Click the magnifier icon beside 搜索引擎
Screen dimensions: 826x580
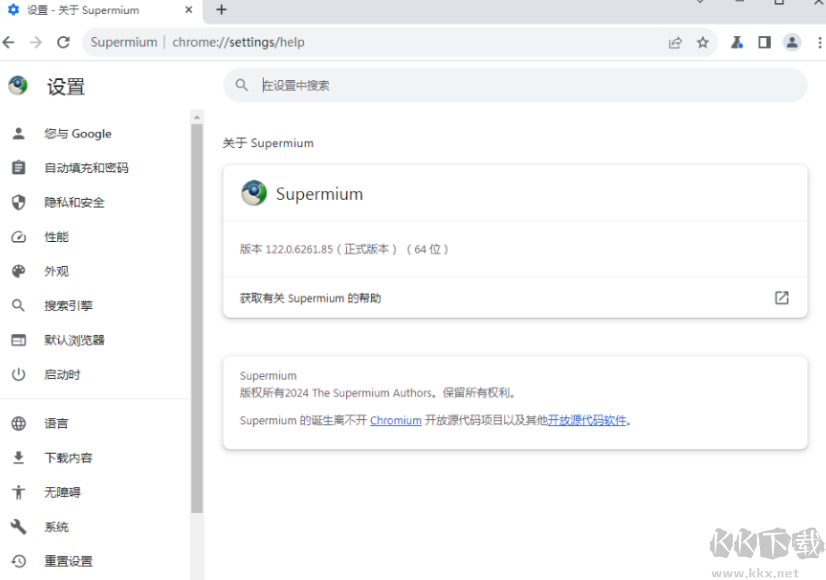click(x=18, y=306)
